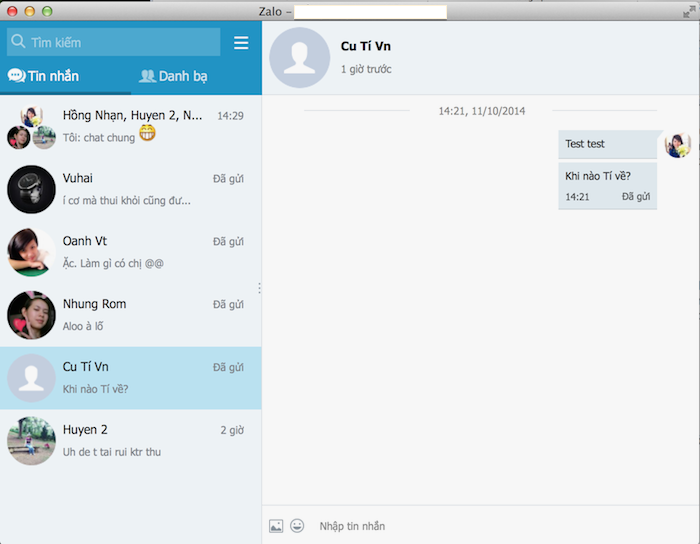The height and width of the screenshot is (544, 700).
Task: Click the magnifier search icon
Action: click(x=18, y=42)
